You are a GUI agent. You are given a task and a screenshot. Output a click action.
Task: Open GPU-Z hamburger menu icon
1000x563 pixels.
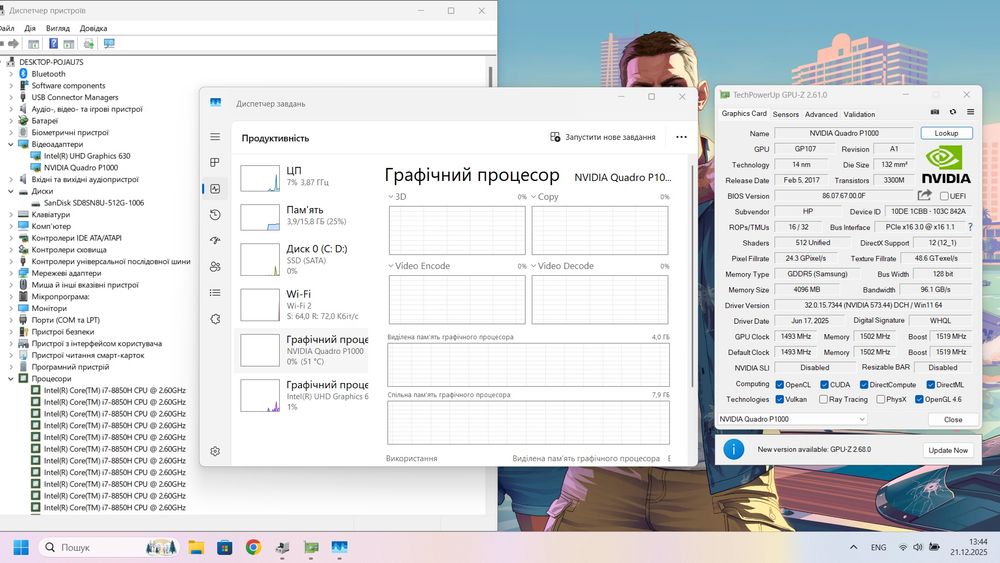click(x=970, y=112)
